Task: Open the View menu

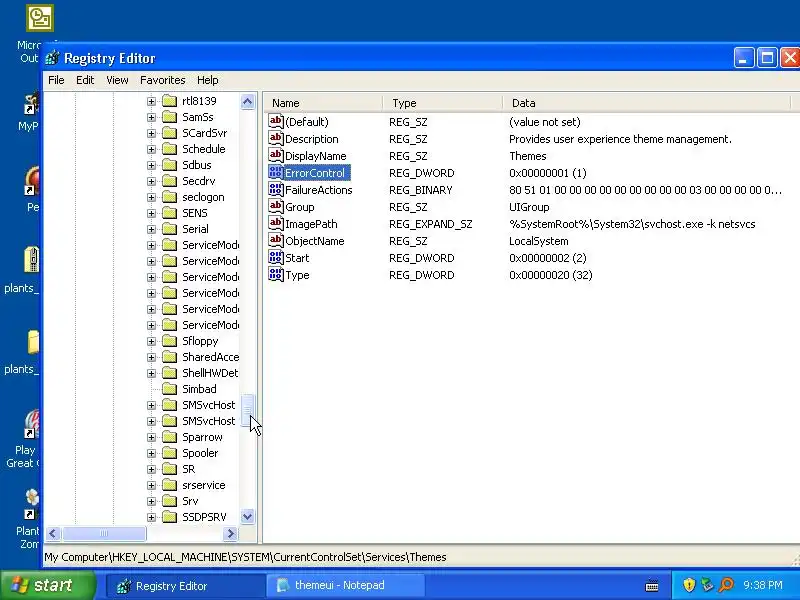Action: coord(117,80)
